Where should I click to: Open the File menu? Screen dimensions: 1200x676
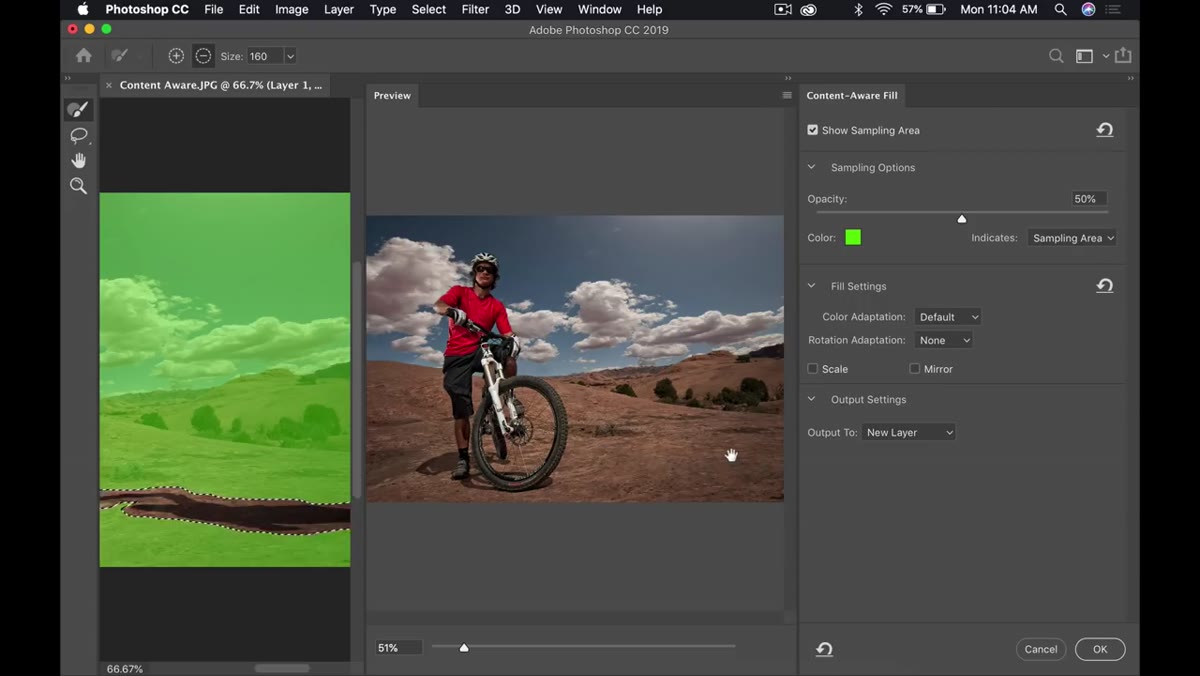[x=214, y=9]
